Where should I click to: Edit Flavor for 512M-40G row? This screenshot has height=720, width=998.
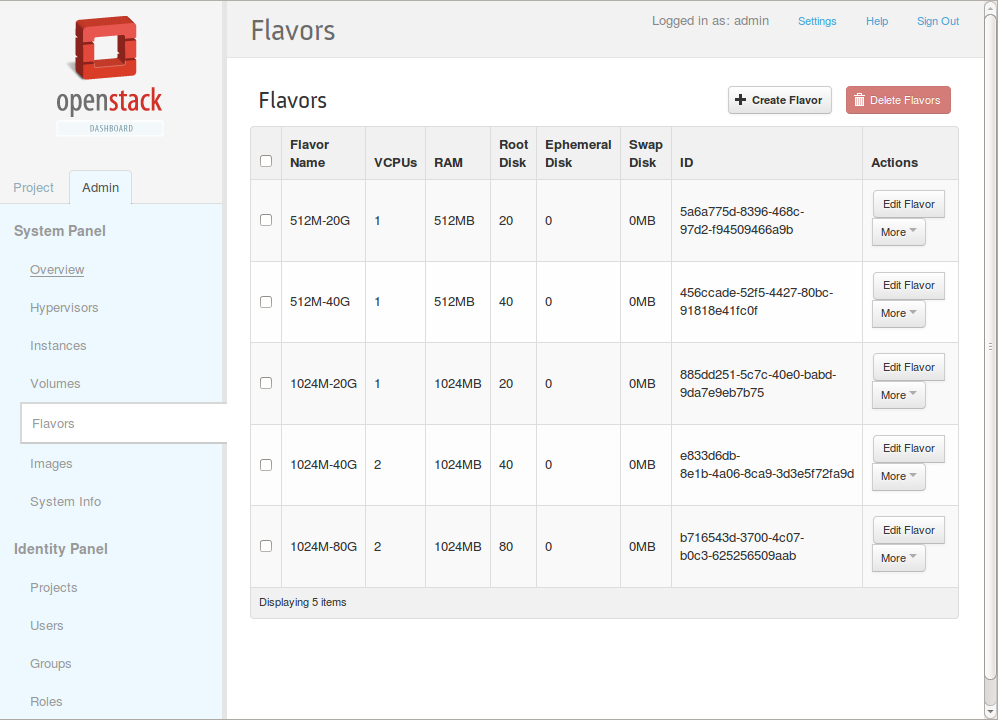tap(908, 286)
